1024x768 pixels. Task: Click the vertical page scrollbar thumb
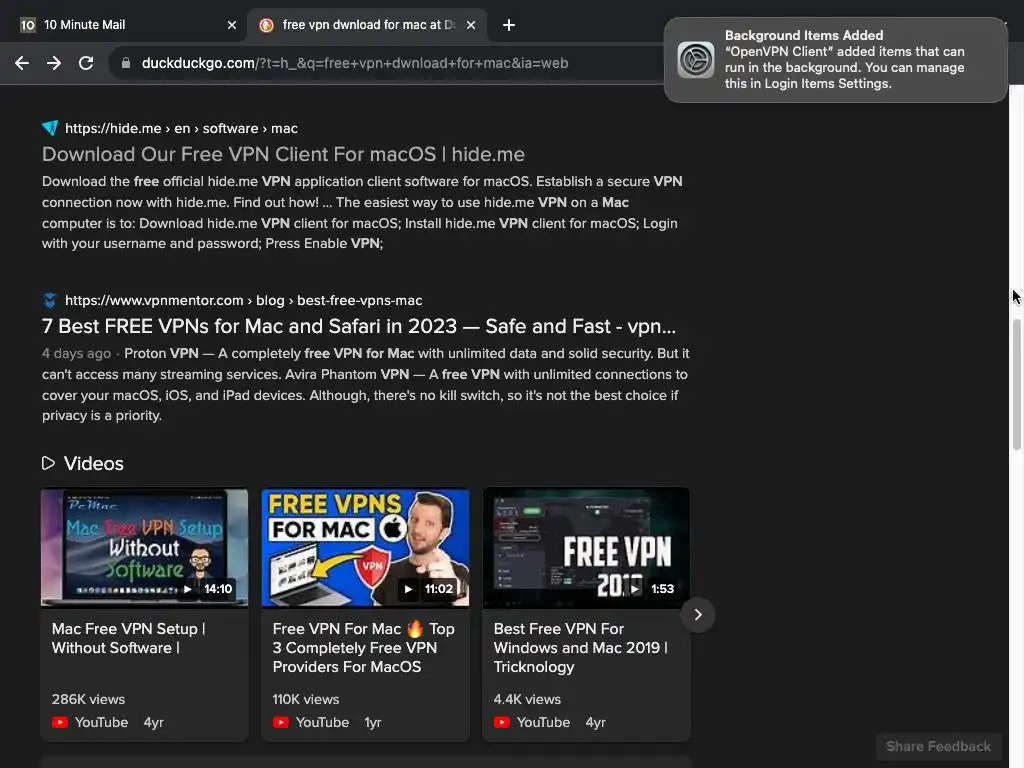[x=1016, y=385]
